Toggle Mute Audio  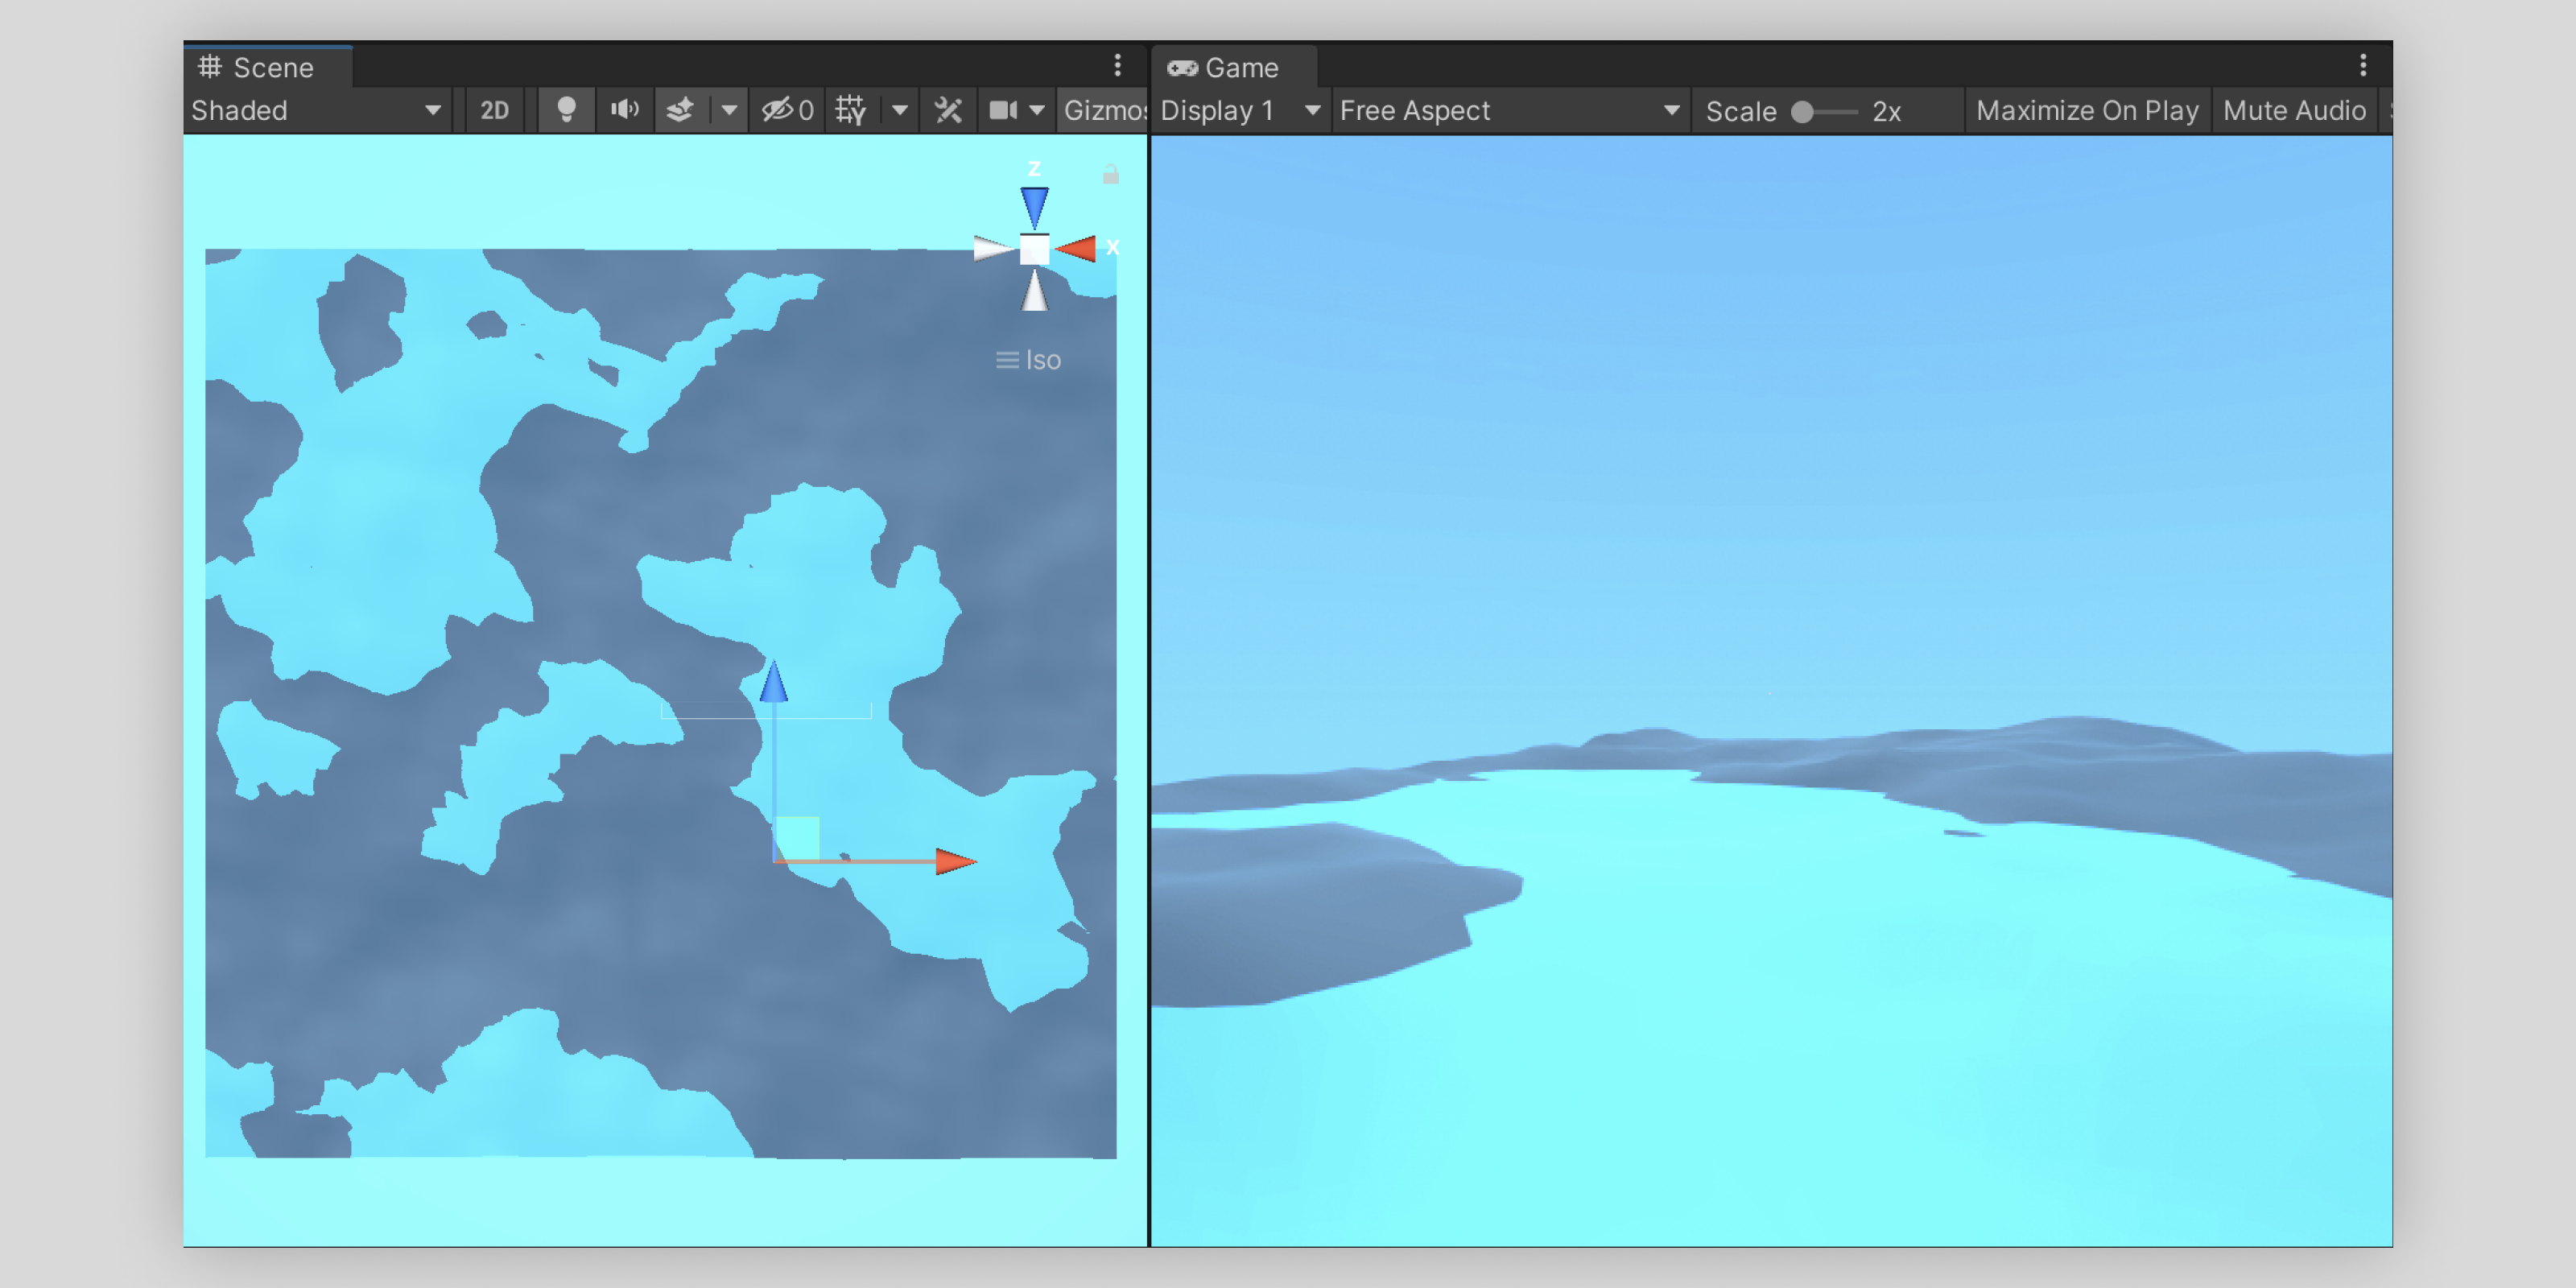2294,111
